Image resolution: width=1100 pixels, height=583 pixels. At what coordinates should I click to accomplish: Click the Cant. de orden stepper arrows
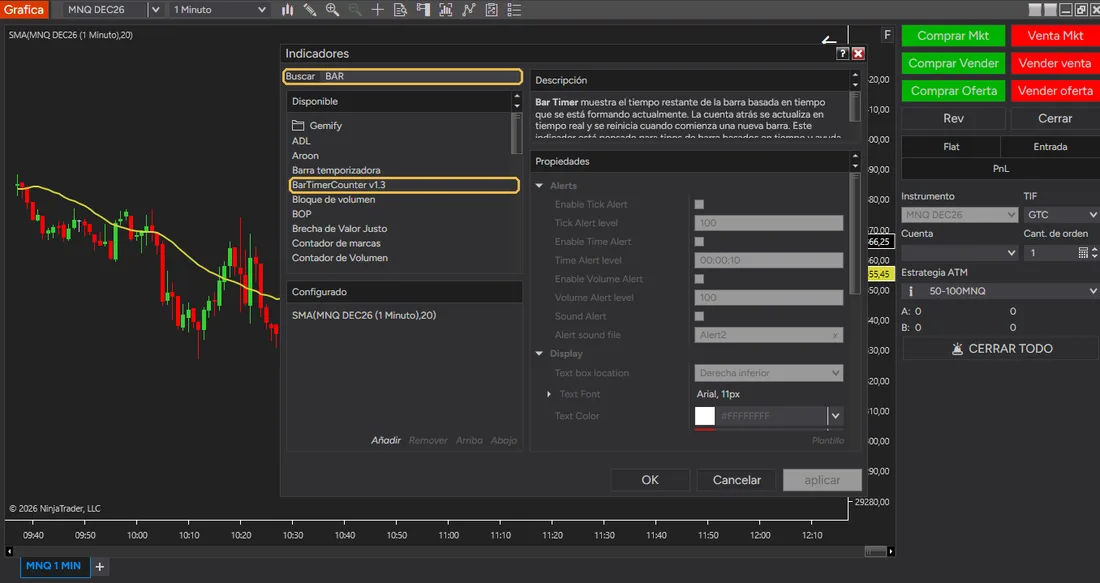1094,253
